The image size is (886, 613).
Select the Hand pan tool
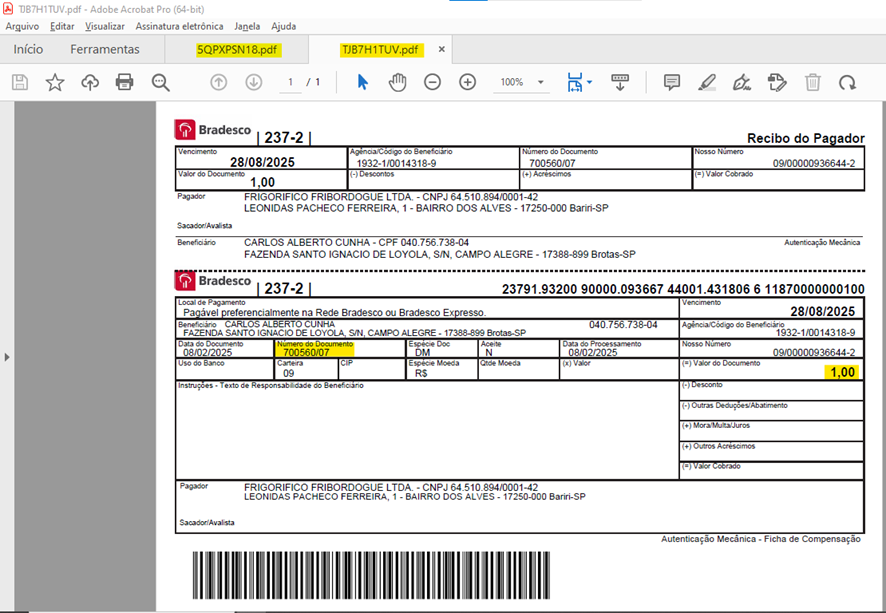(x=398, y=82)
